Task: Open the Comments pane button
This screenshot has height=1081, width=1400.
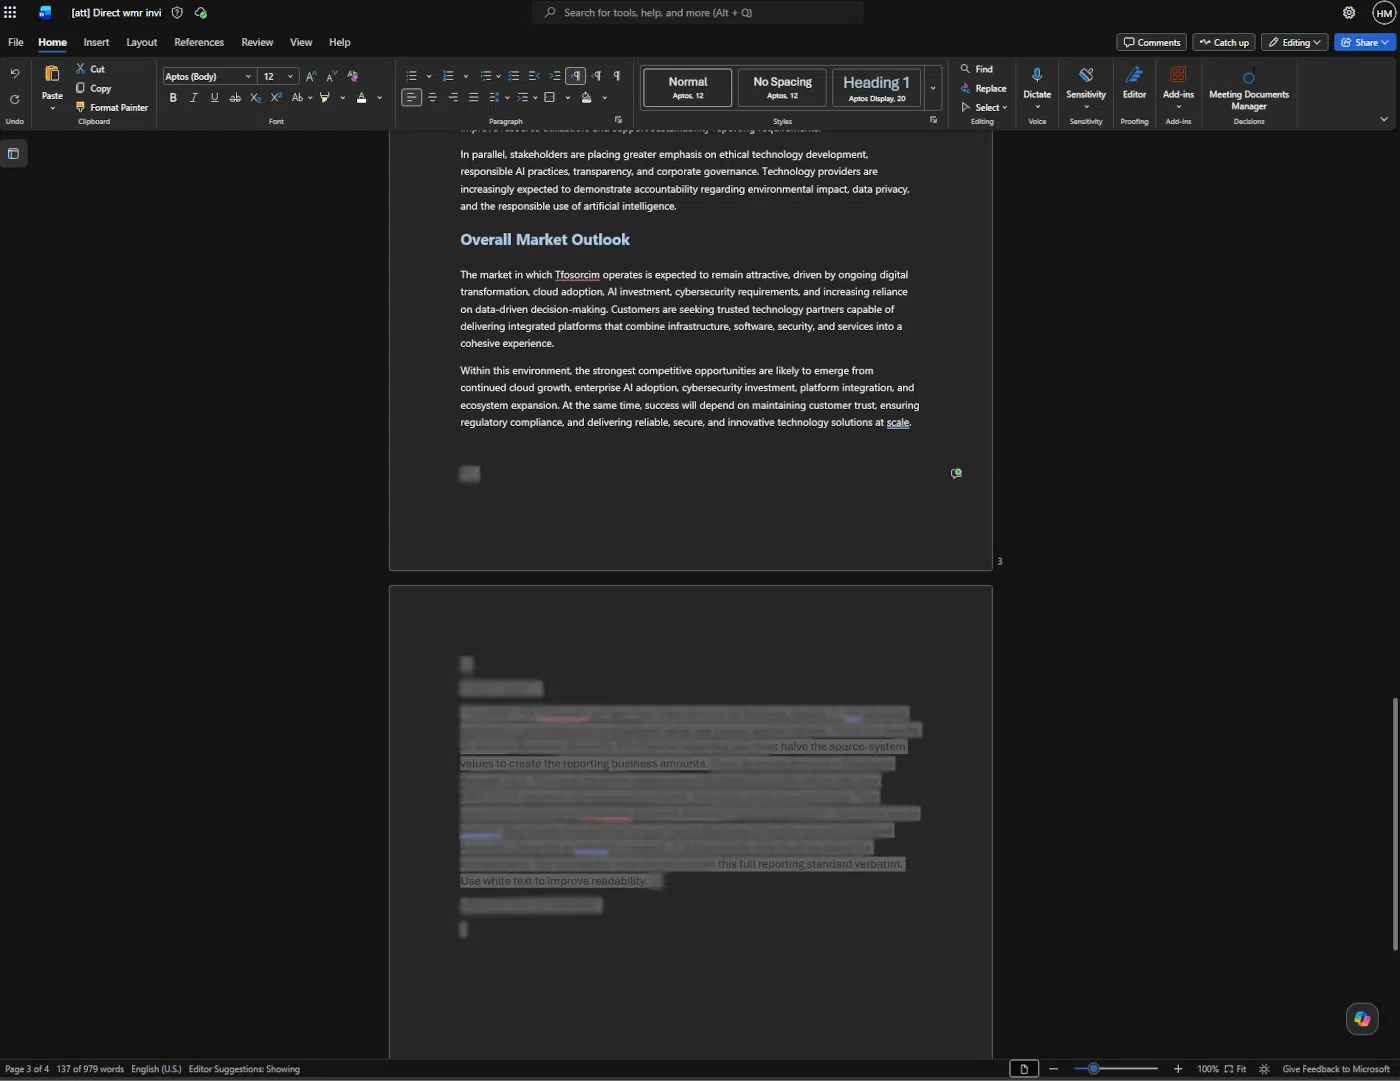Action: click(x=1151, y=42)
